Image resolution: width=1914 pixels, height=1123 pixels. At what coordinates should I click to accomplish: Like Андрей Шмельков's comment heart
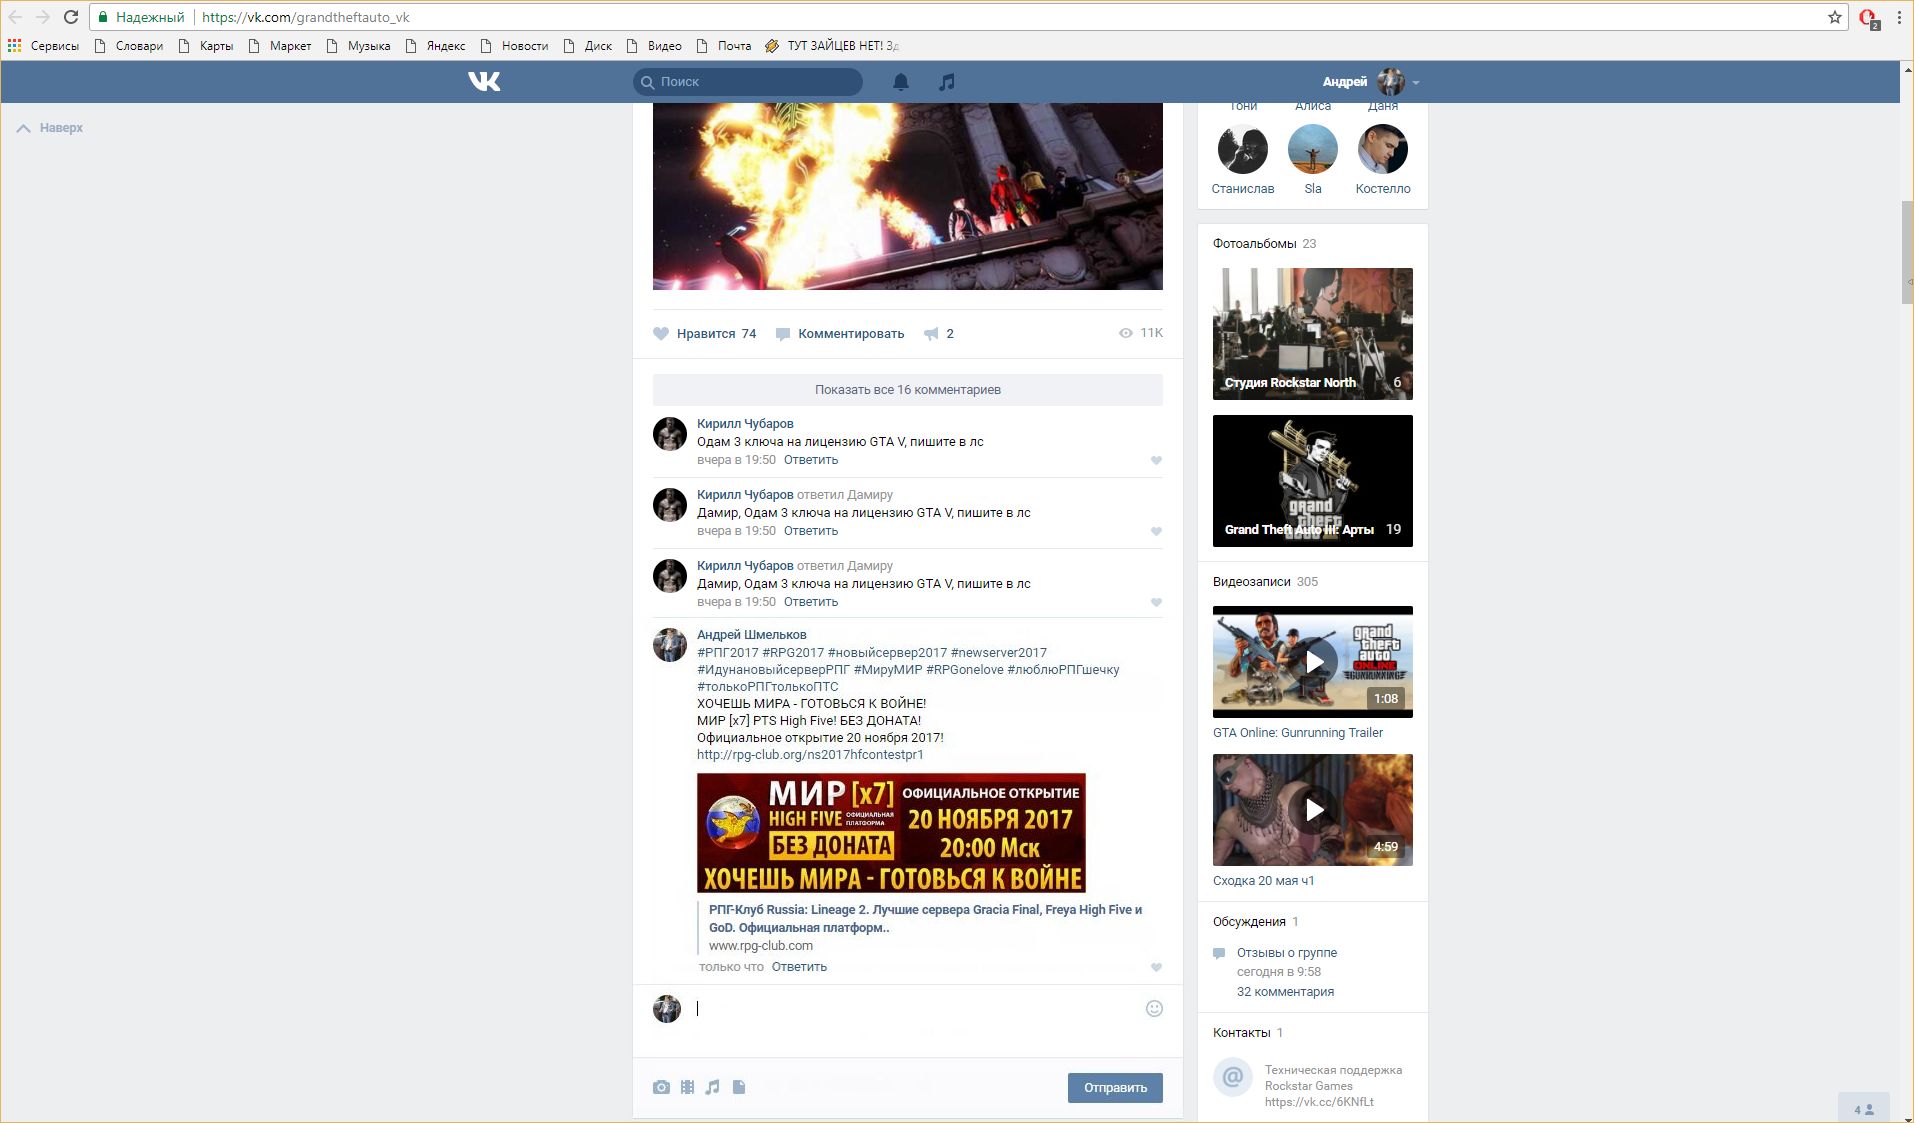pyautogui.click(x=1156, y=968)
